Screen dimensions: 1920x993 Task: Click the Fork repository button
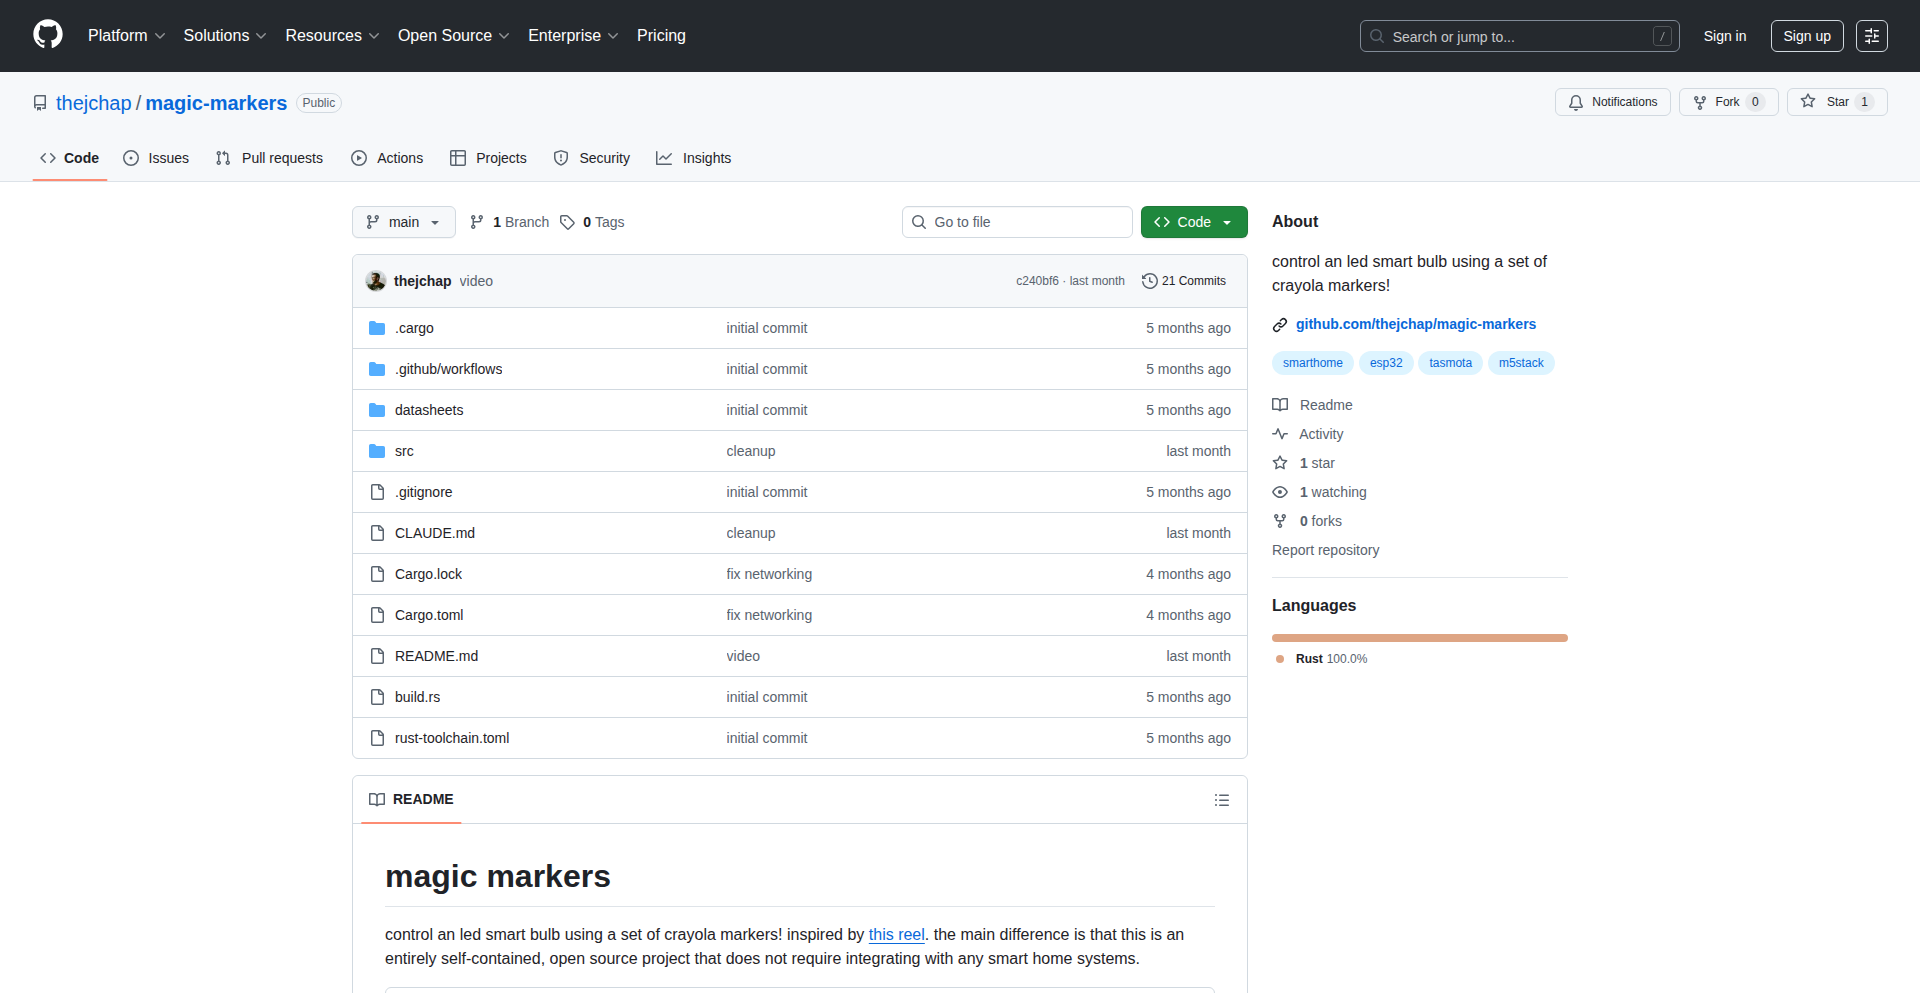pos(1727,102)
